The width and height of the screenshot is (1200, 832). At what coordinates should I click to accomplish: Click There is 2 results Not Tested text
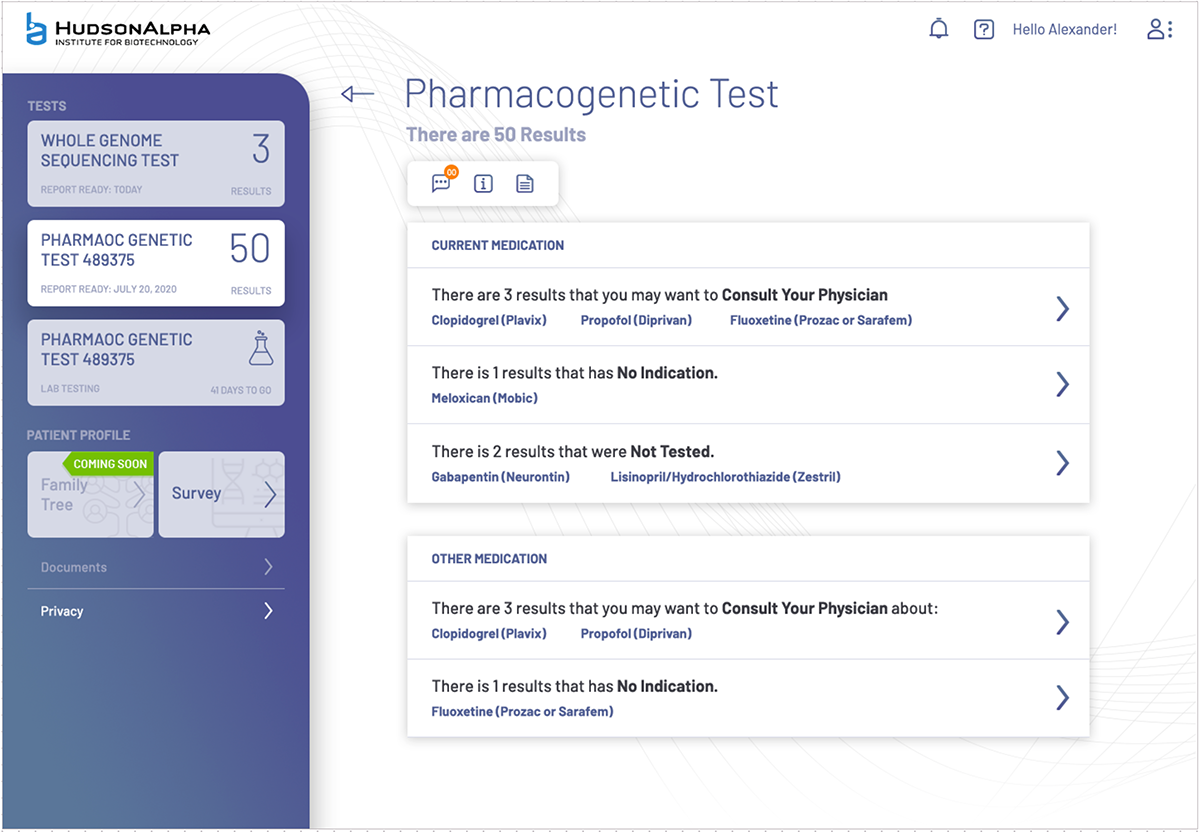(573, 452)
